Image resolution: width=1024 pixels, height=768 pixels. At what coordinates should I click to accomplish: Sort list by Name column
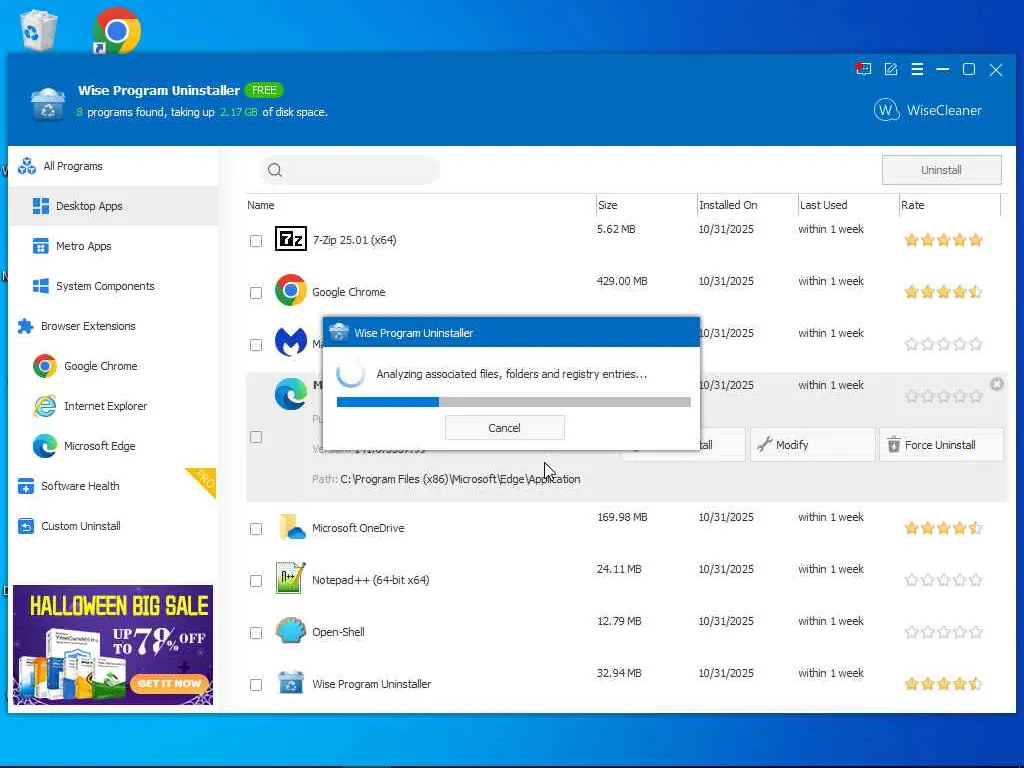tap(420, 205)
